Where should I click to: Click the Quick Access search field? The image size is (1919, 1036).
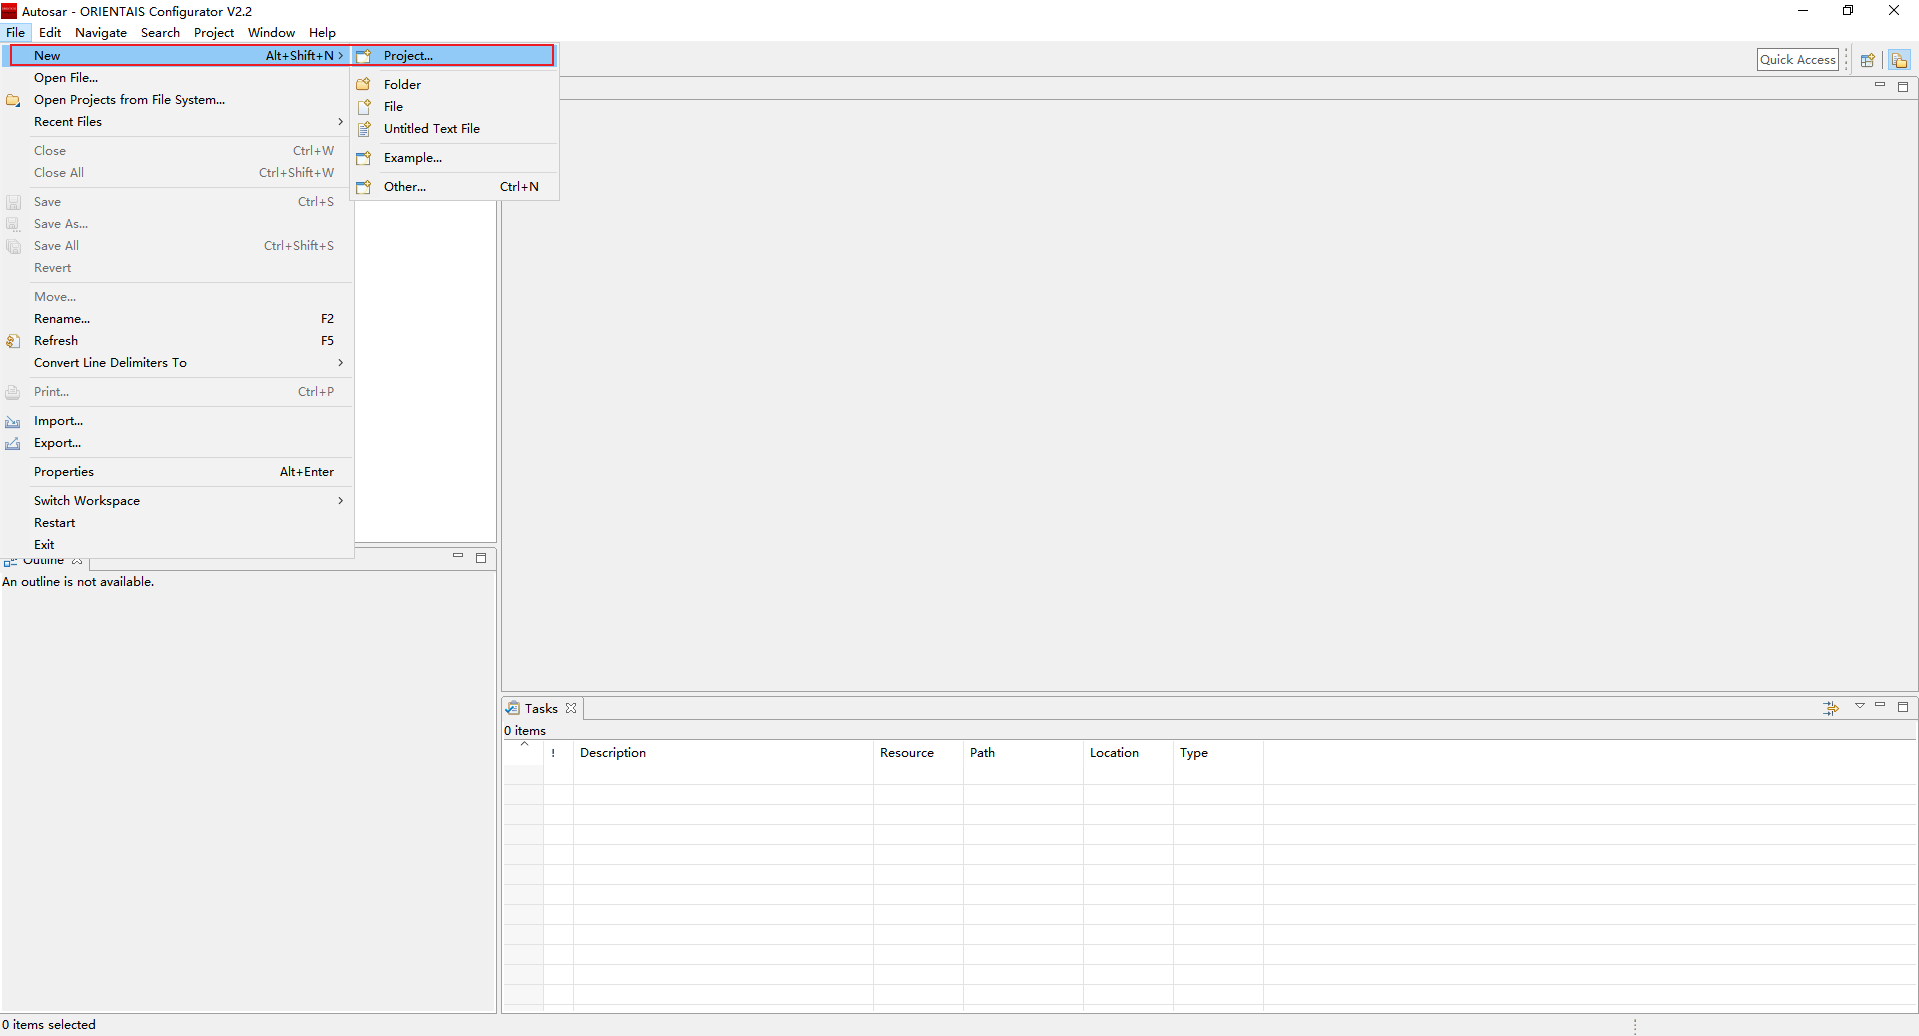click(1797, 60)
